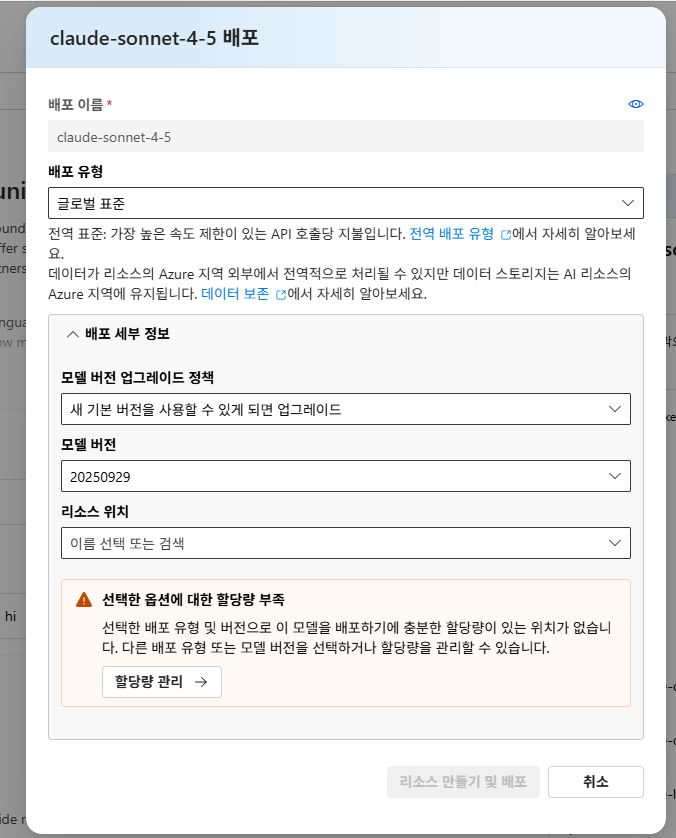
Task: Click the 취소 button
Action: (x=596, y=782)
